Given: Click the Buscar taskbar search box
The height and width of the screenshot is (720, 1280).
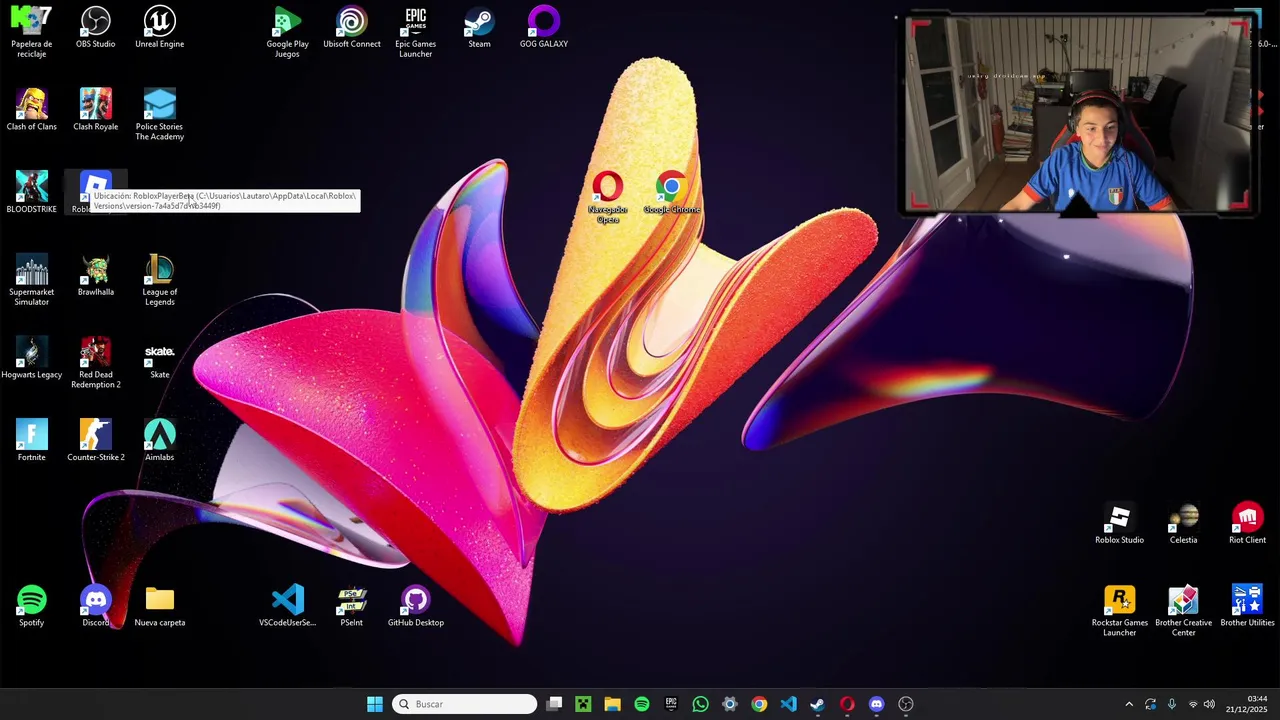Looking at the screenshot, I should (x=464, y=704).
